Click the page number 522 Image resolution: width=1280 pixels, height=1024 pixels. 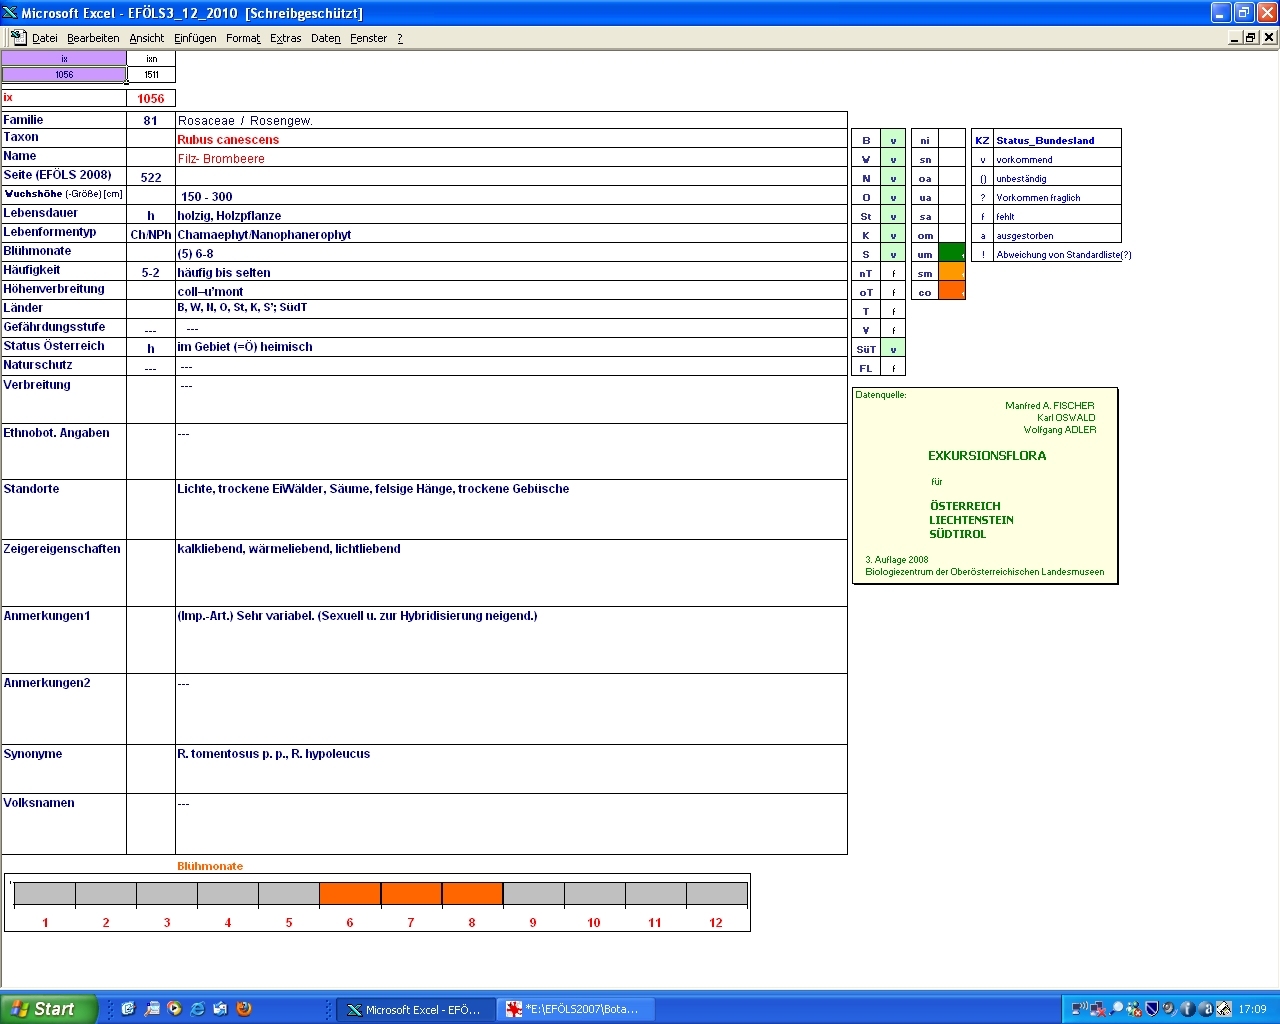tap(151, 177)
